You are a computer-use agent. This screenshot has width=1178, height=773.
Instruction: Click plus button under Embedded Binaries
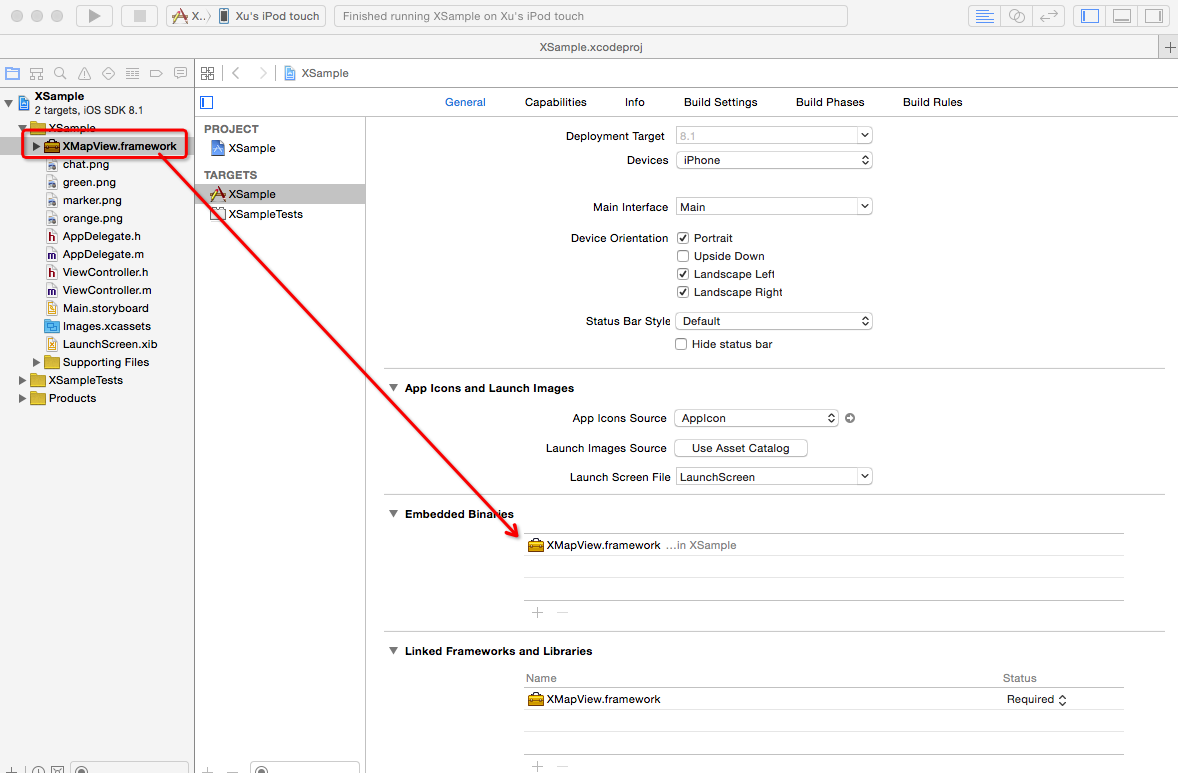point(537,612)
